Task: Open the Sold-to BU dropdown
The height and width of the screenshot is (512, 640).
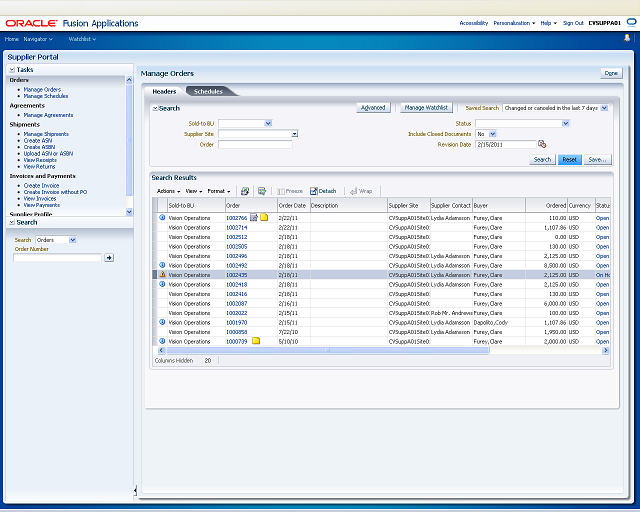Action: pos(268,123)
